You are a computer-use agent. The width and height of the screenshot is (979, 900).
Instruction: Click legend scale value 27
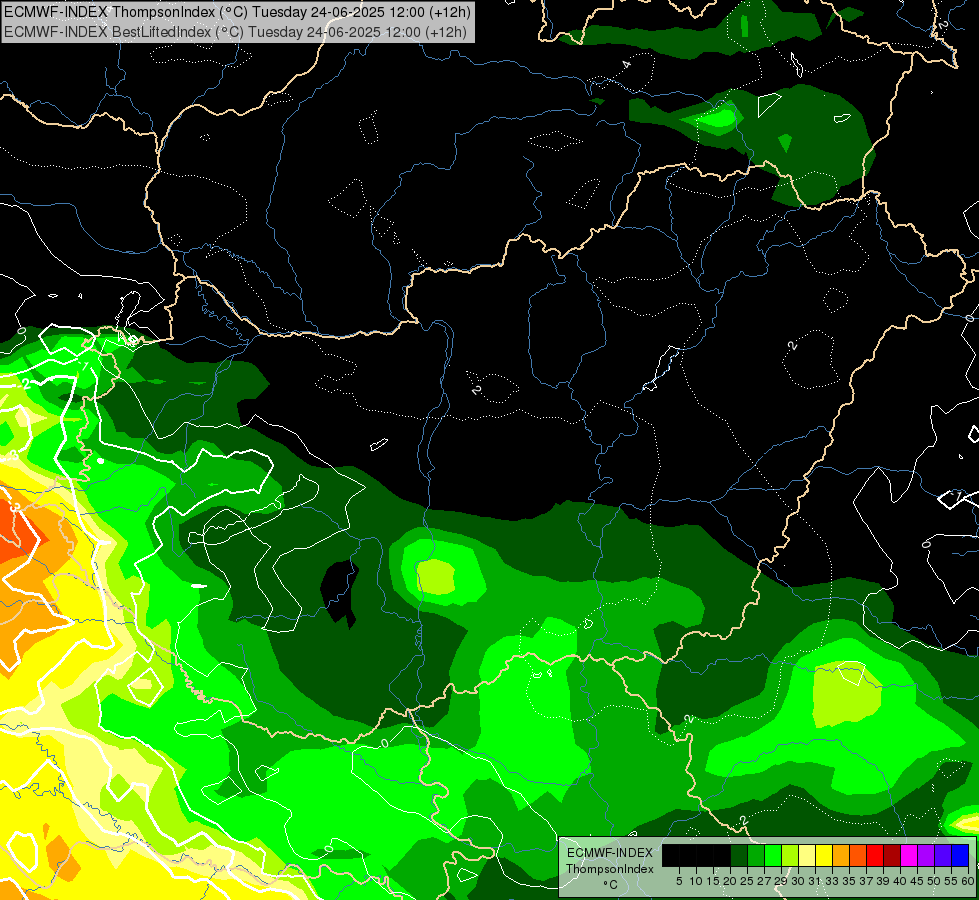[764, 881]
